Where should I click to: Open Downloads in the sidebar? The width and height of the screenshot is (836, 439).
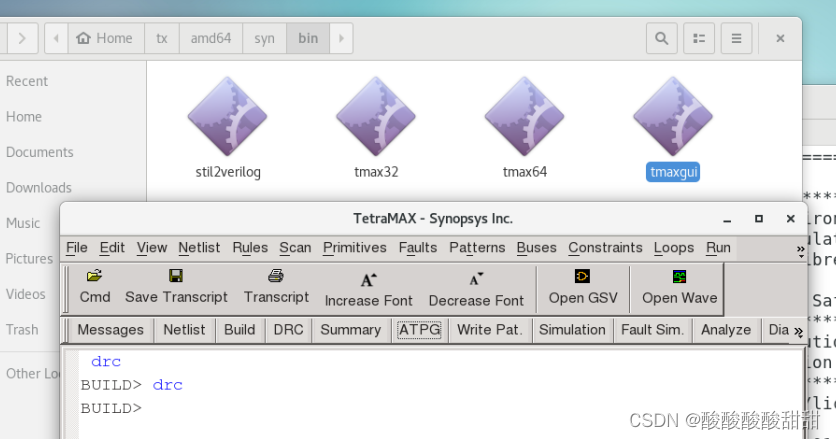(38, 188)
